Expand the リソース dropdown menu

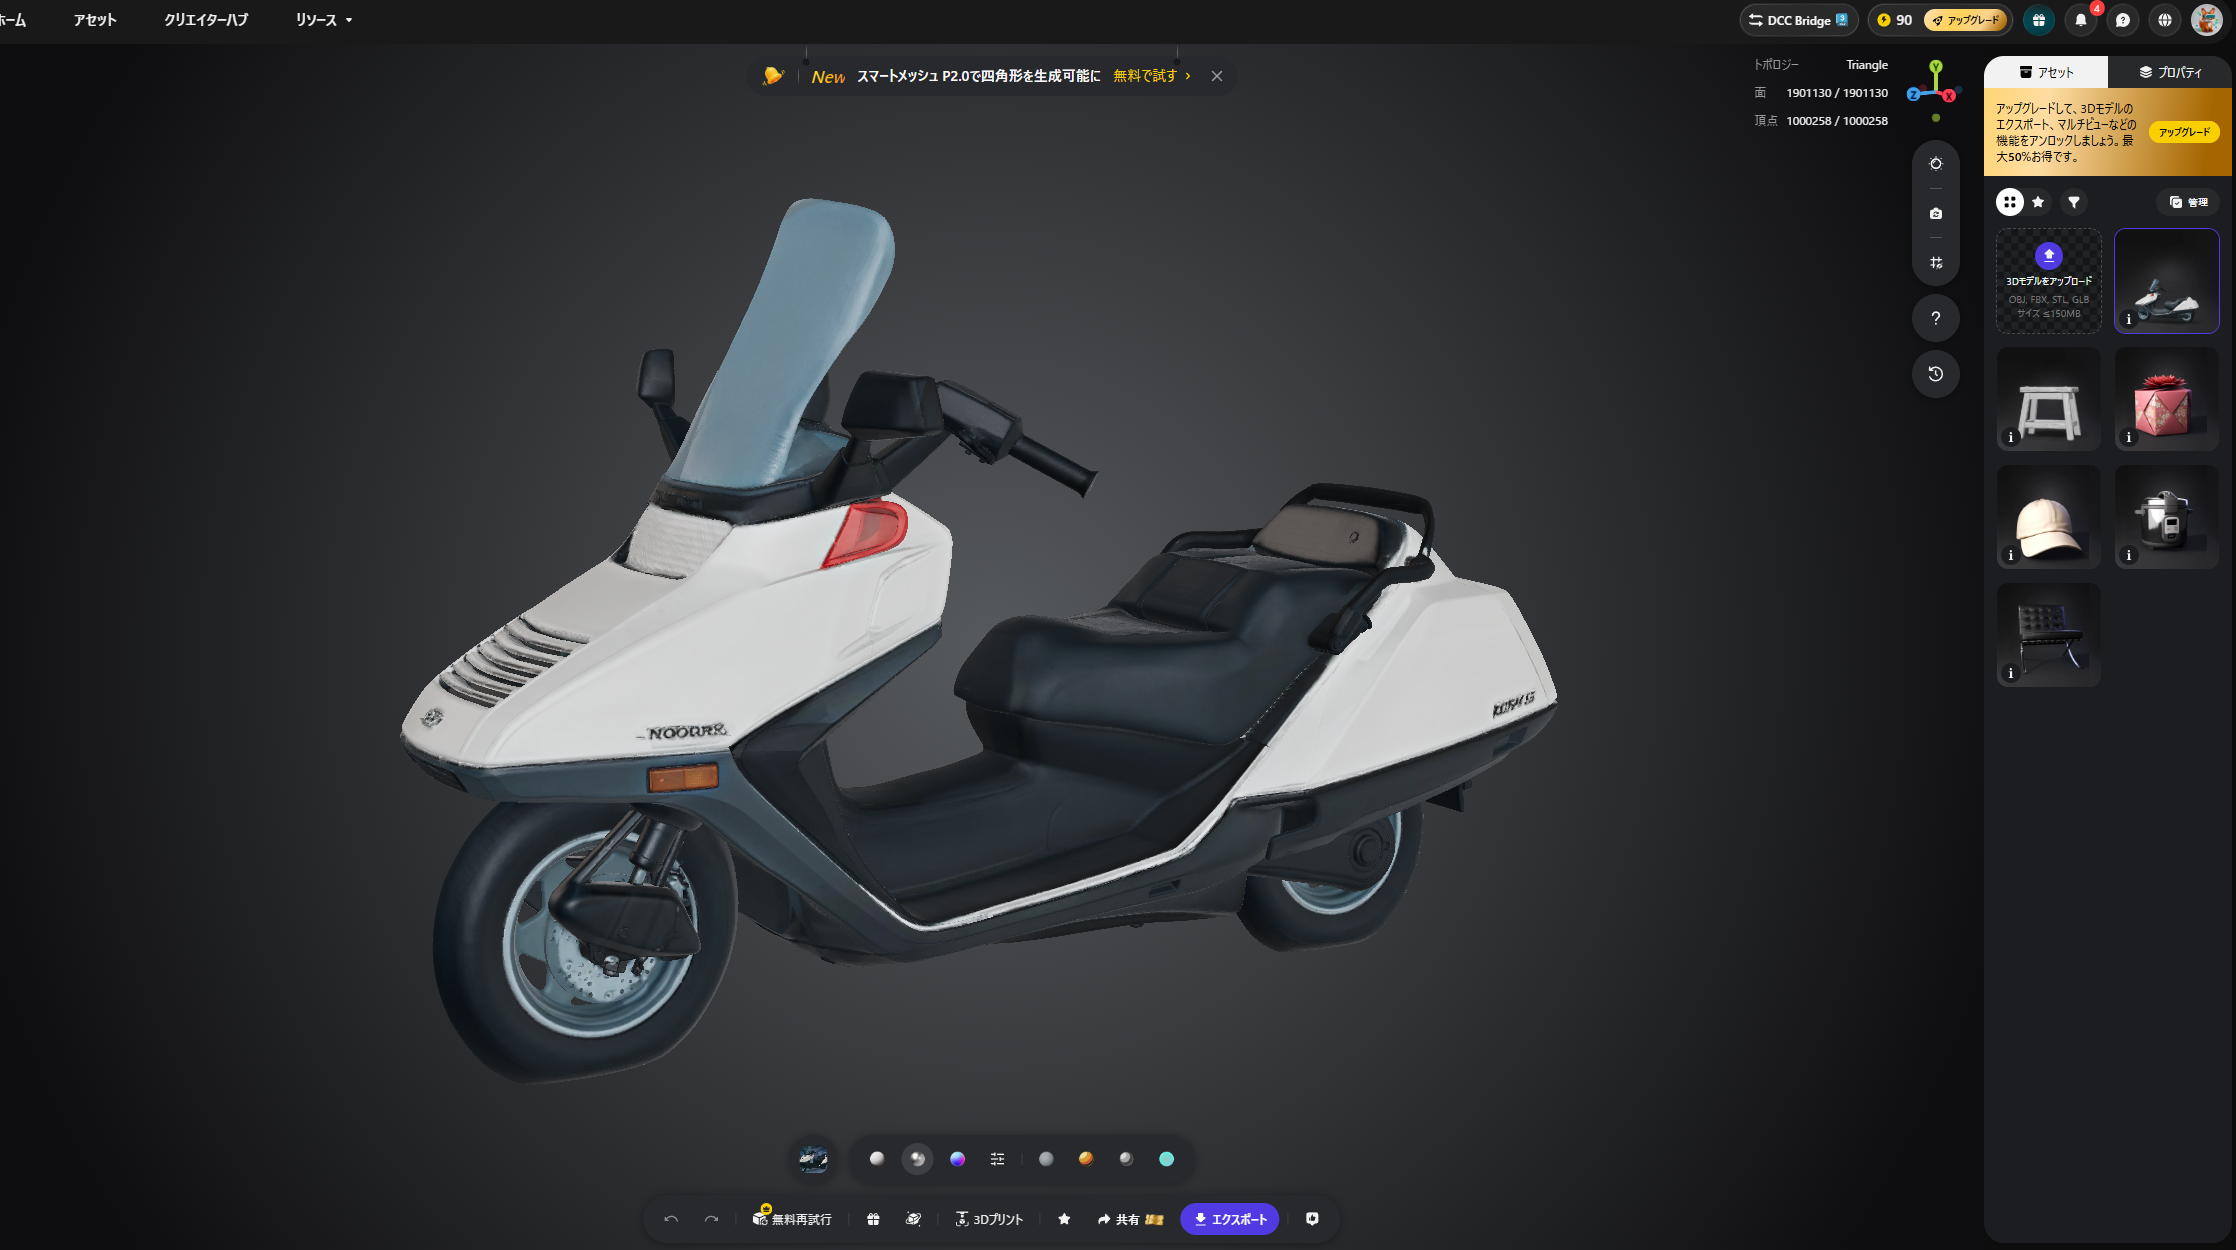[324, 20]
